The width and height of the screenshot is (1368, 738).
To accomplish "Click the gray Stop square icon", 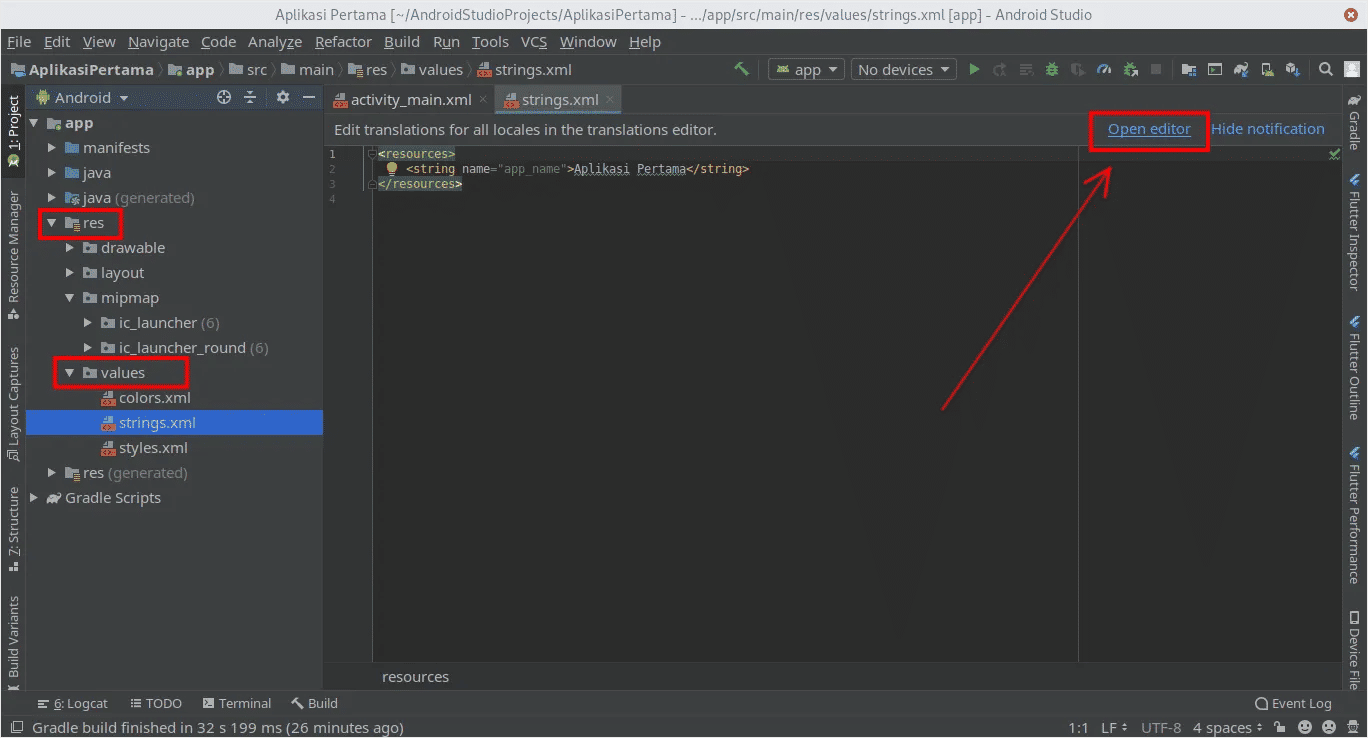I will coord(1156,69).
